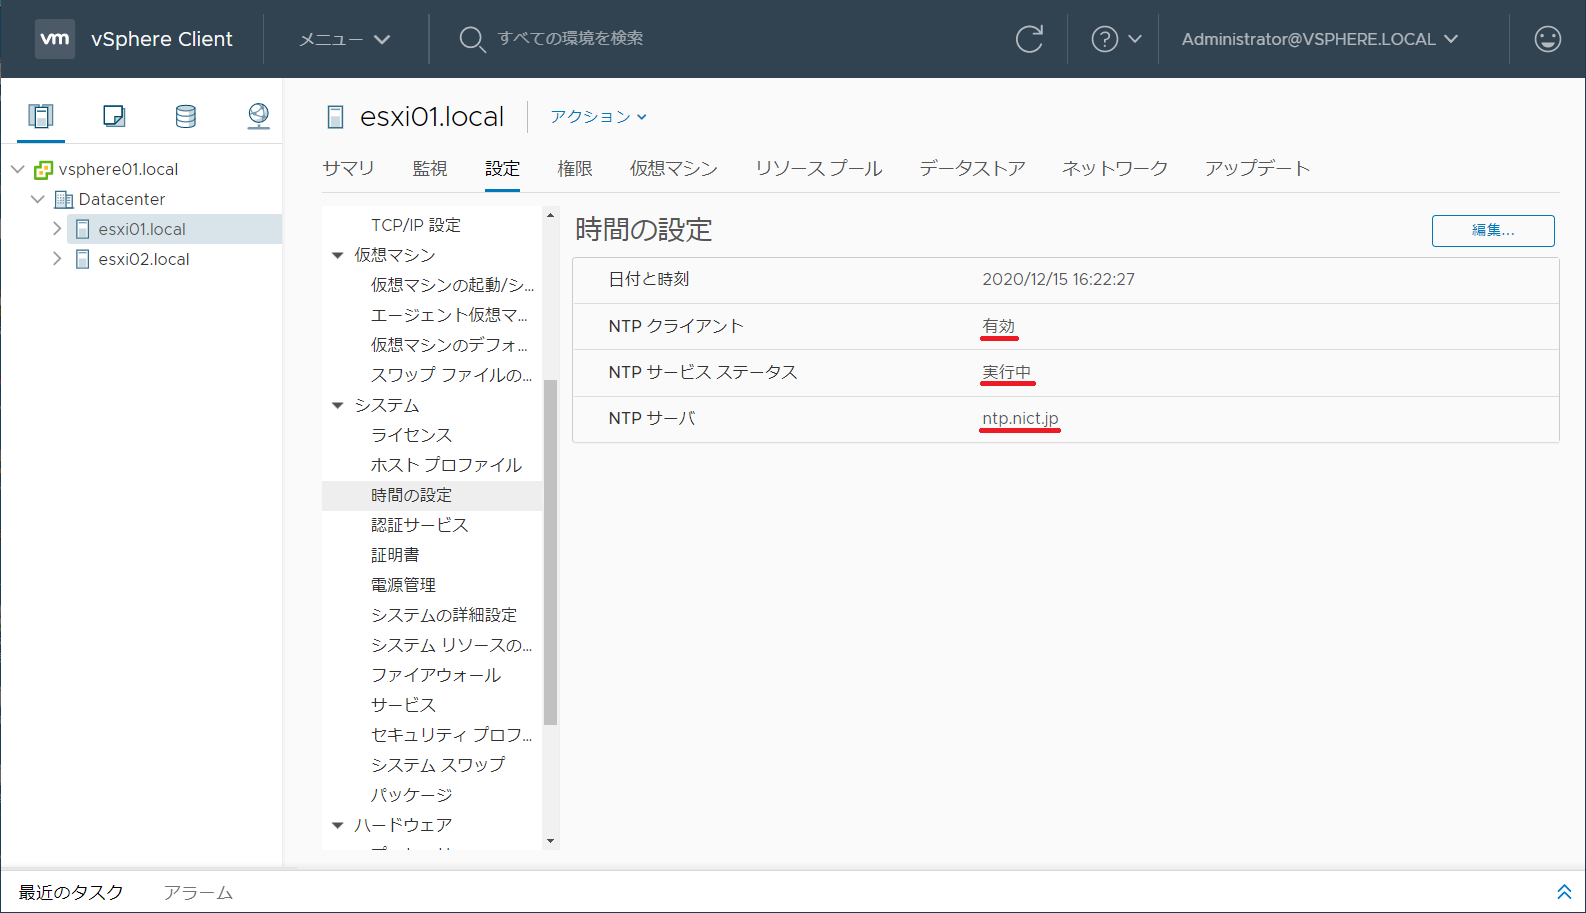Image resolution: width=1586 pixels, height=913 pixels.
Task: Expand the esxi01.local tree node
Action: pyautogui.click(x=57, y=229)
